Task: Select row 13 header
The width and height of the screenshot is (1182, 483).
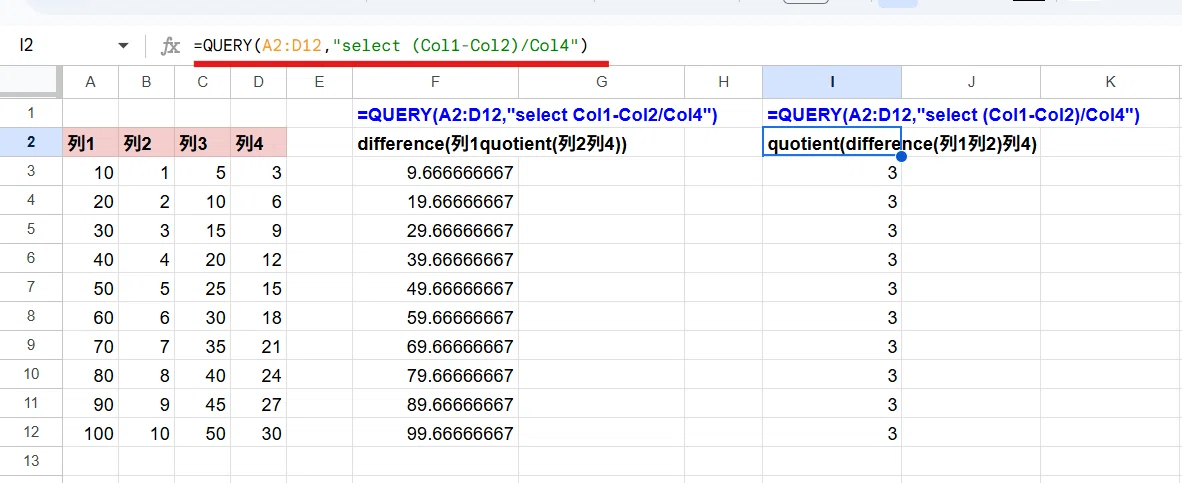Action: point(31,461)
